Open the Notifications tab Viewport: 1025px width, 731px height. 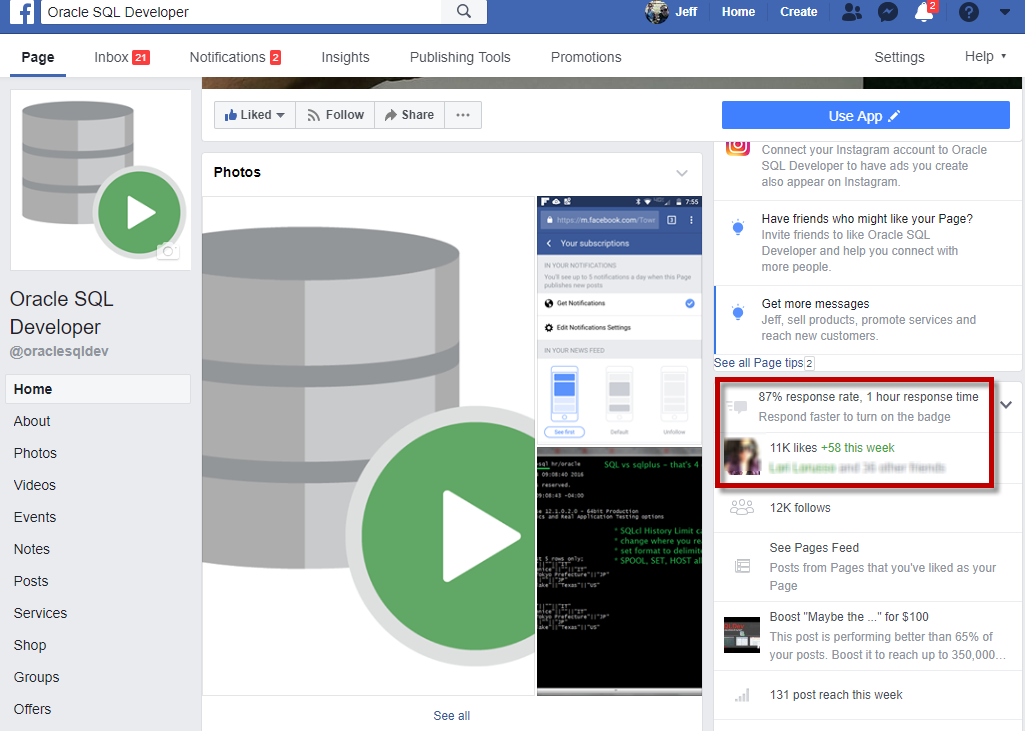(x=235, y=58)
